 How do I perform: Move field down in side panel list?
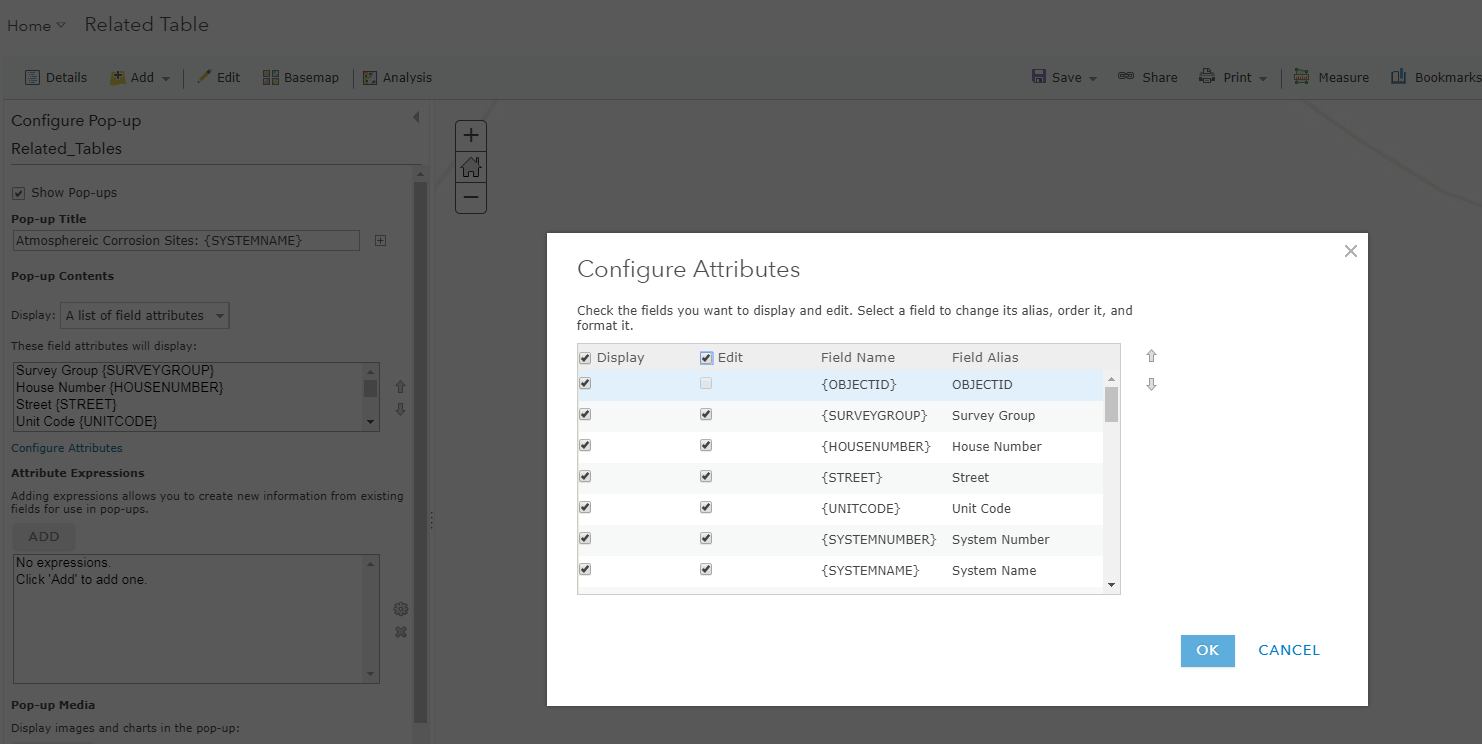pyautogui.click(x=400, y=409)
